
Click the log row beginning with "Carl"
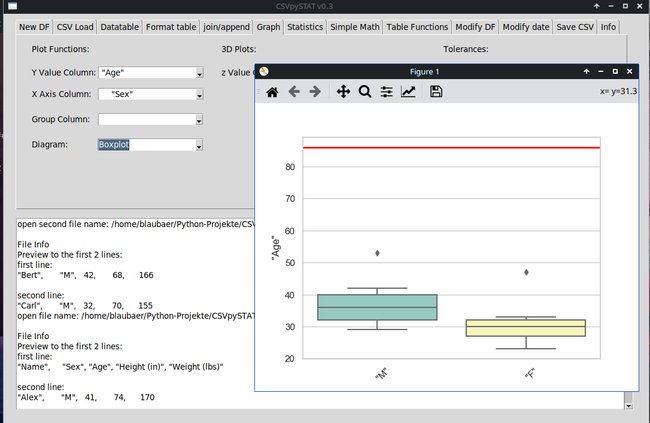coord(85,306)
